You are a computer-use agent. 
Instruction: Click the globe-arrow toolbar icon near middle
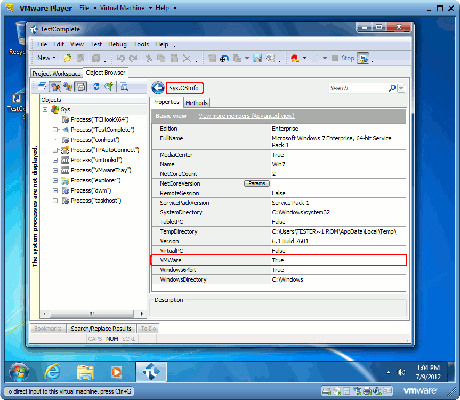pos(224,58)
